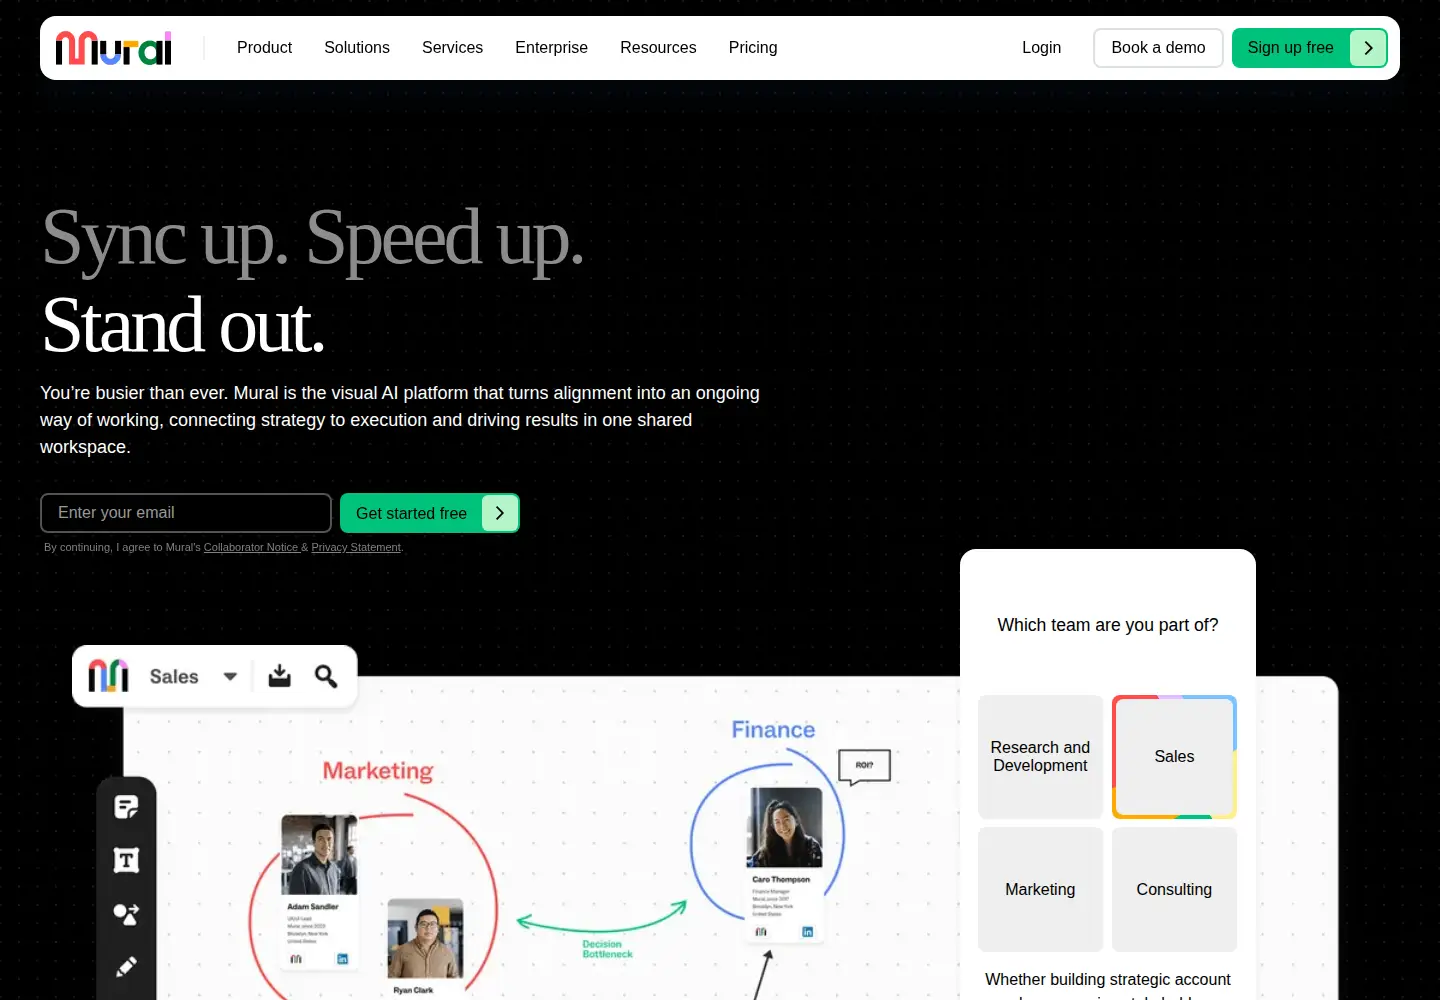Select the sticky note tool in the sidebar
1440x1000 pixels.
click(126, 807)
